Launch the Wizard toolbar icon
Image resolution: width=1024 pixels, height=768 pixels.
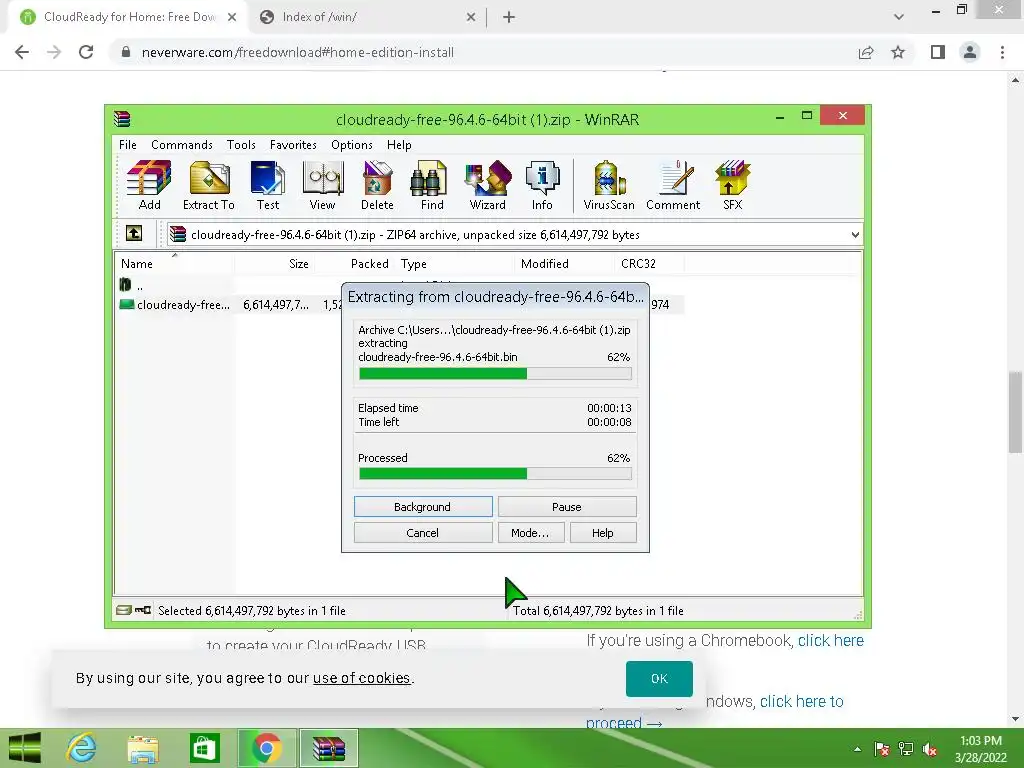click(488, 185)
